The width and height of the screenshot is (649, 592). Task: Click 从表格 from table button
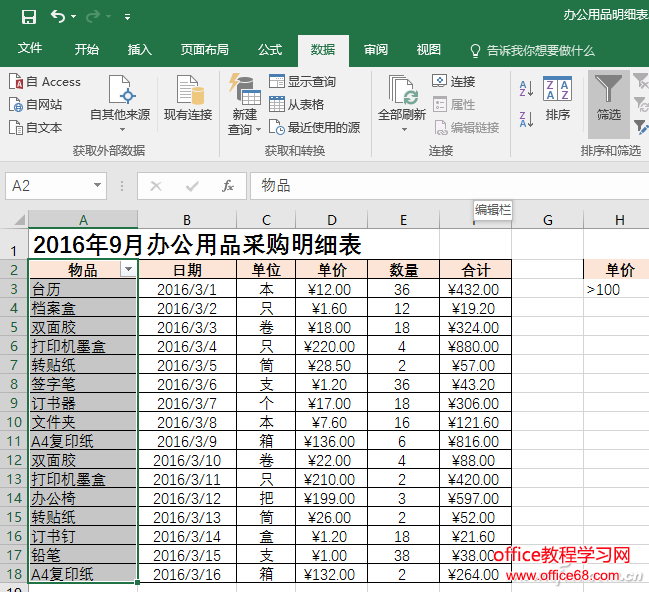coord(296,104)
